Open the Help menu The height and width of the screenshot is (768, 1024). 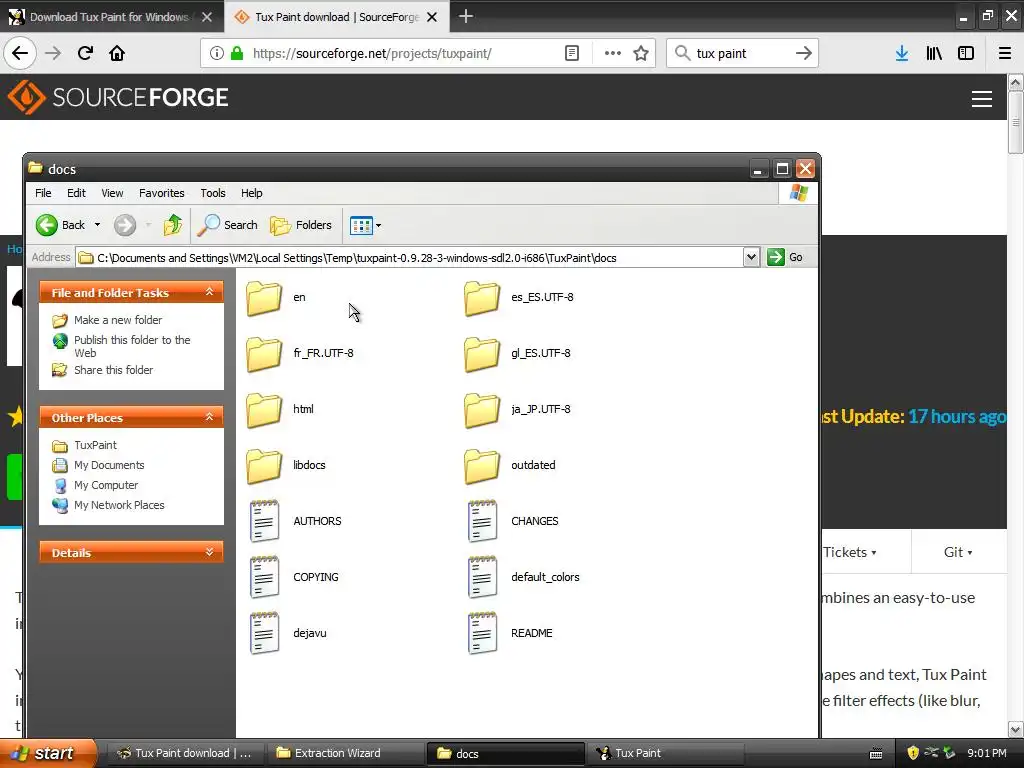tap(251, 193)
